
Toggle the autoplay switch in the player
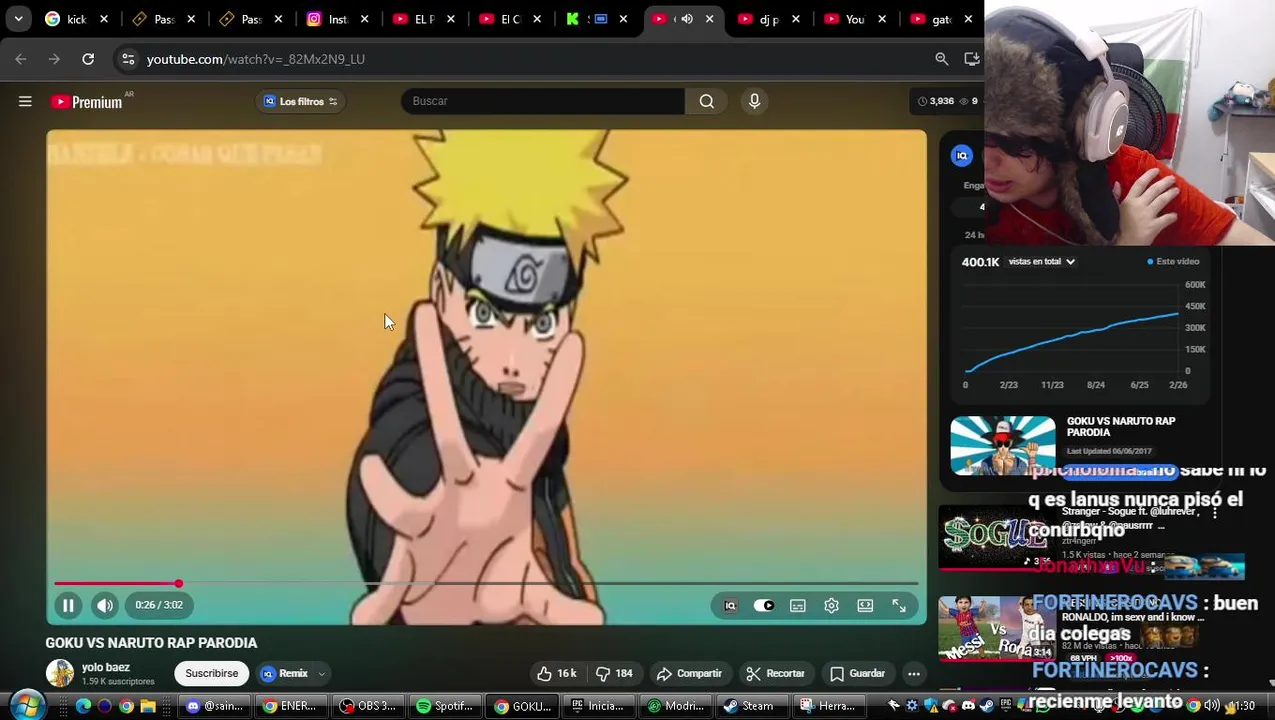click(x=763, y=605)
